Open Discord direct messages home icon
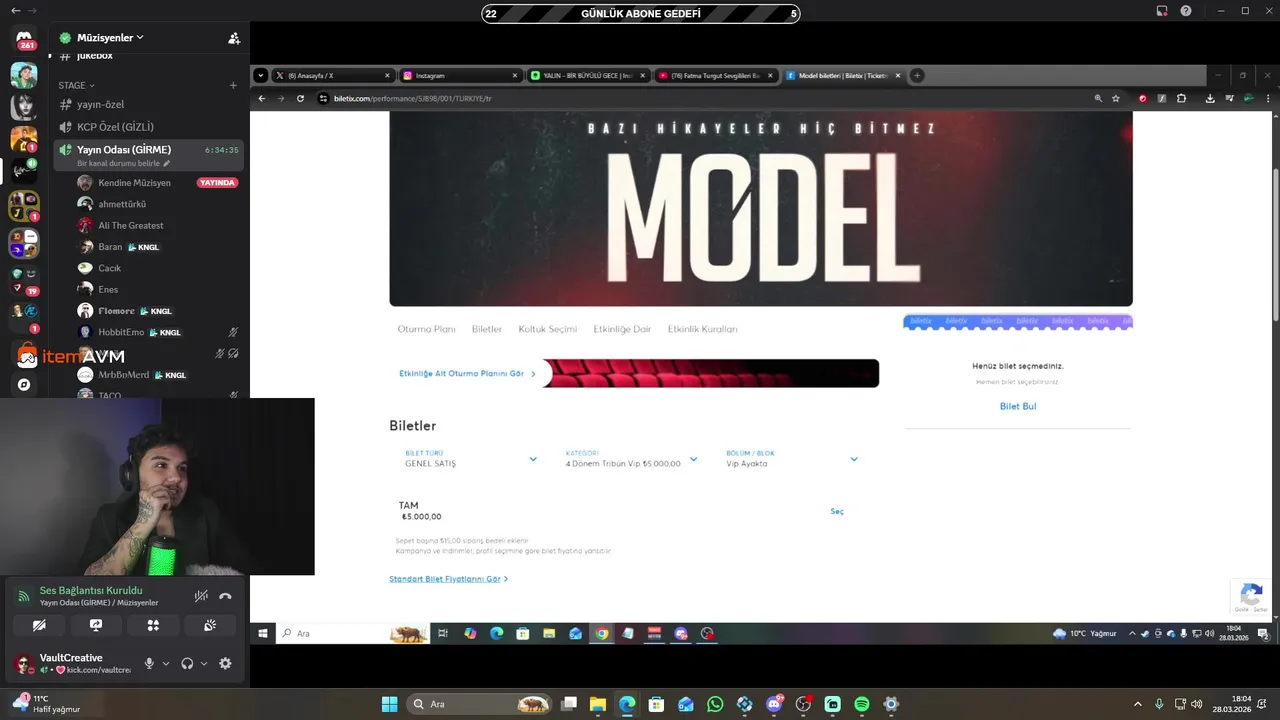Image resolution: width=1280 pixels, height=720 pixels. coord(25,38)
